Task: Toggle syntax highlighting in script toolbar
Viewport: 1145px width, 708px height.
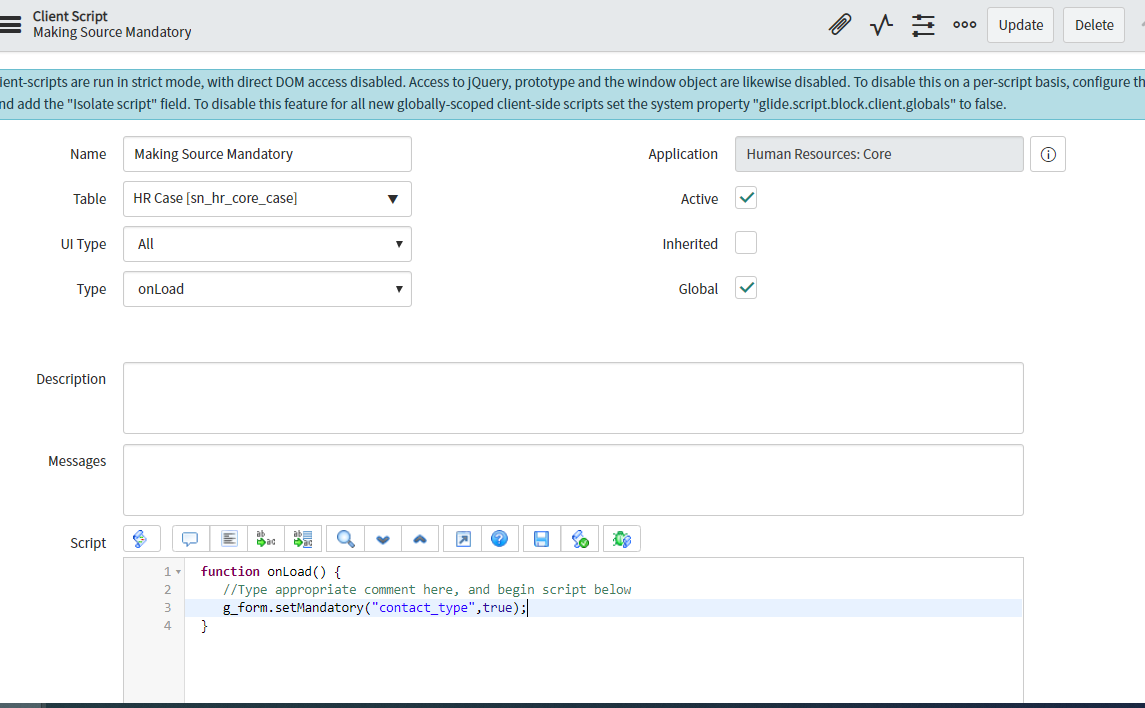Action: [x=141, y=539]
